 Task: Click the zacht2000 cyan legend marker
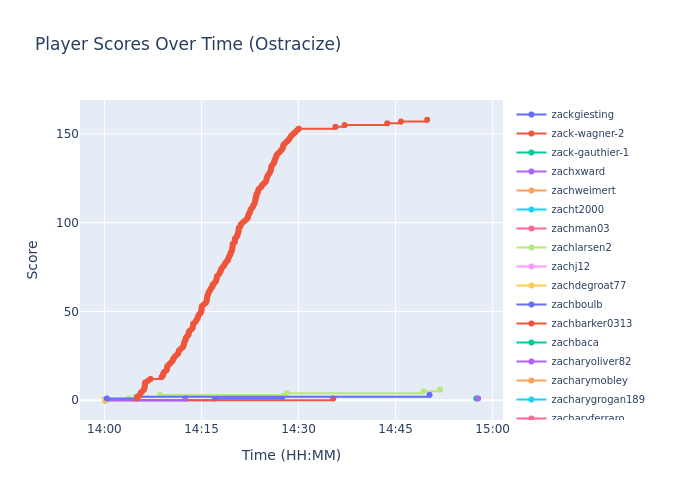point(531,210)
